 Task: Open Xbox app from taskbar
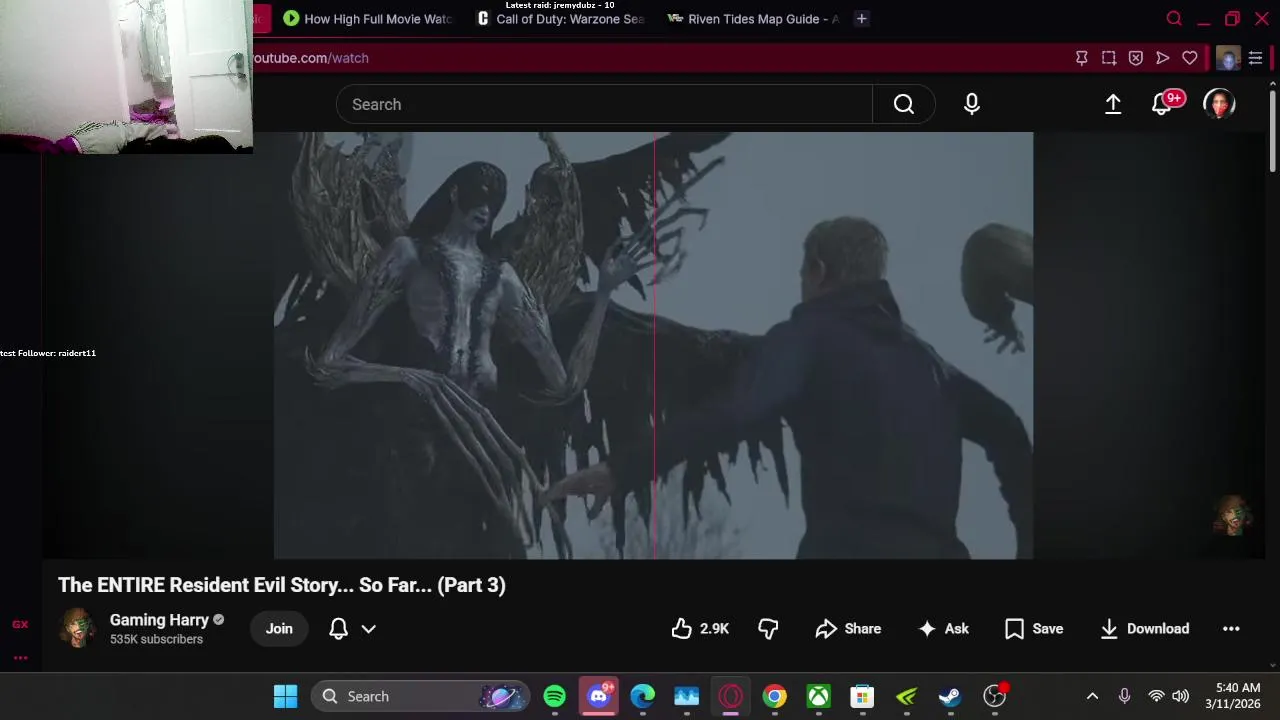click(818, 696)
